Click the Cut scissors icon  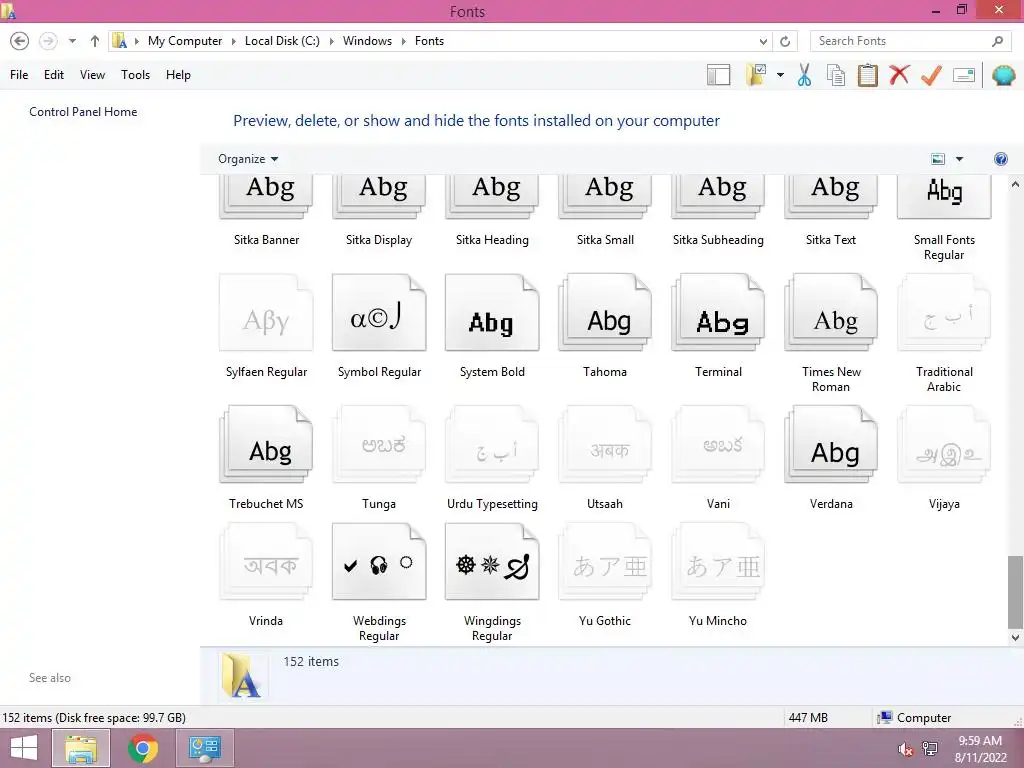[804, 75]
